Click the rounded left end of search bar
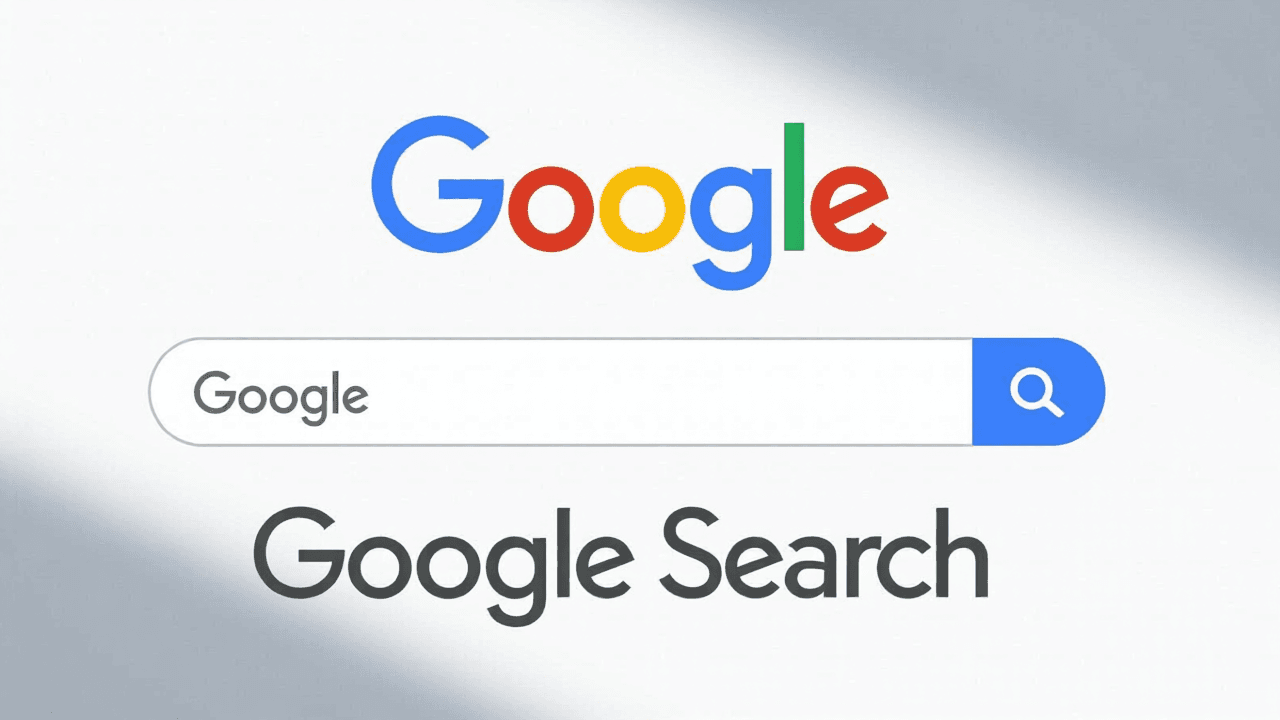This screenshot has width=1280, height=720. pyautogui.click(x=170, y=392)
